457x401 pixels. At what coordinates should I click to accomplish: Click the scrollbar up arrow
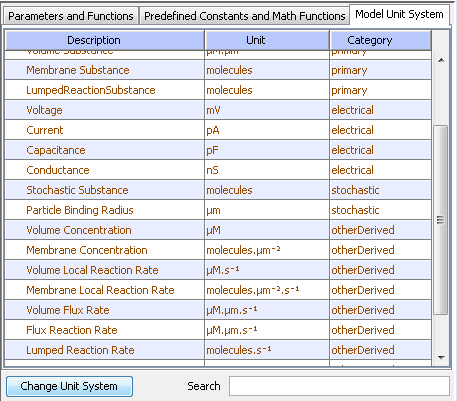[x=441, y=60]
